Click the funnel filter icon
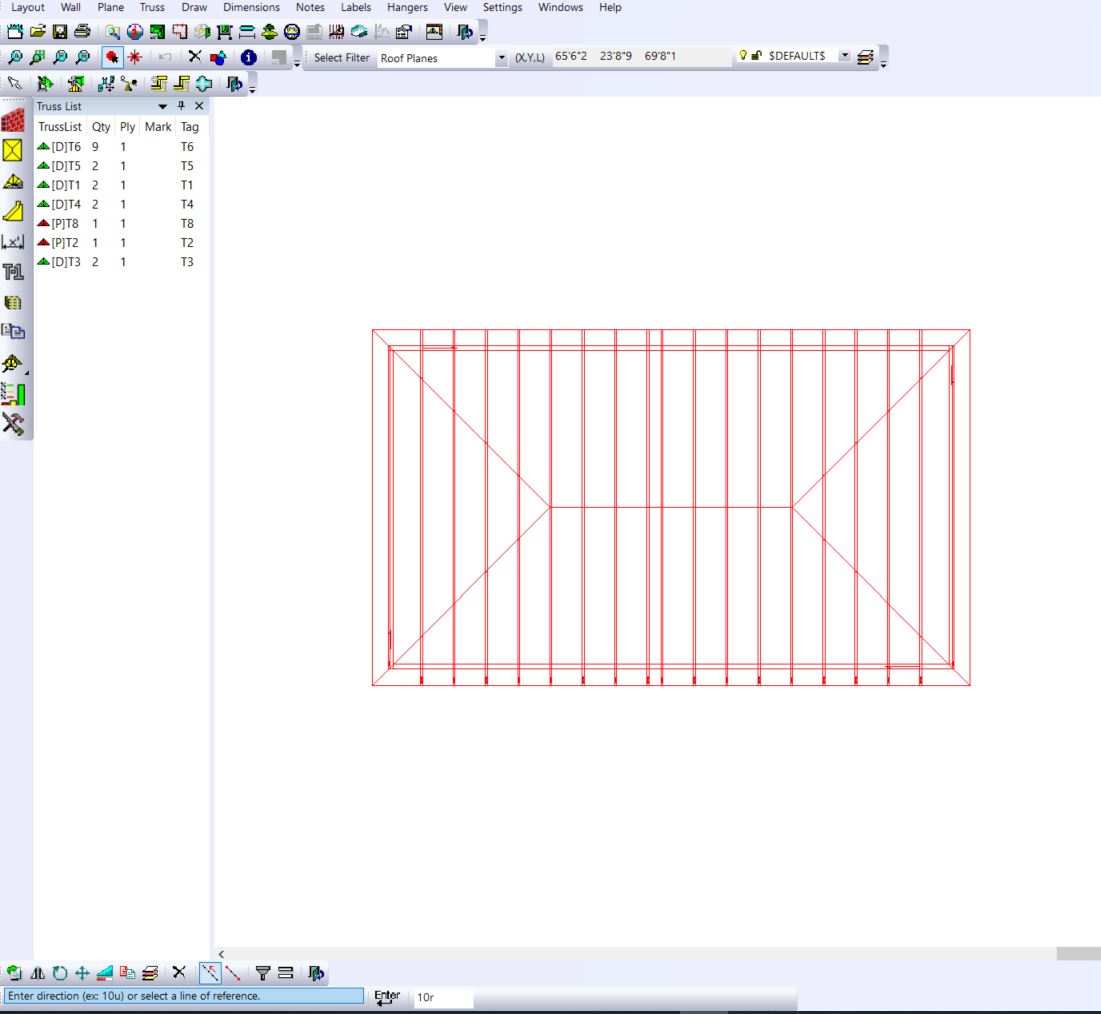 (x=263, y=972)
